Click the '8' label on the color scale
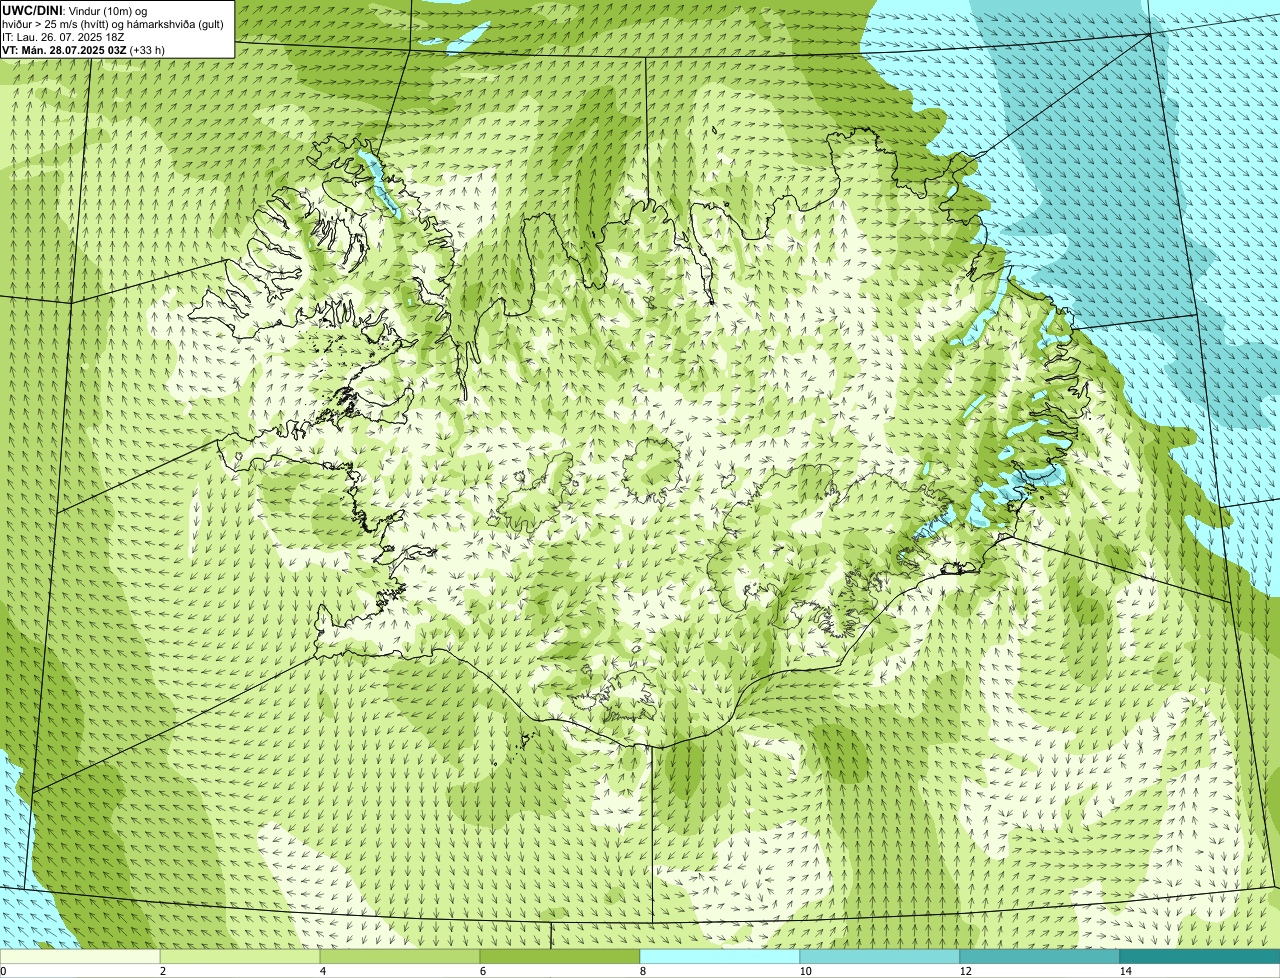1280x978 pixels. point(643,971)
